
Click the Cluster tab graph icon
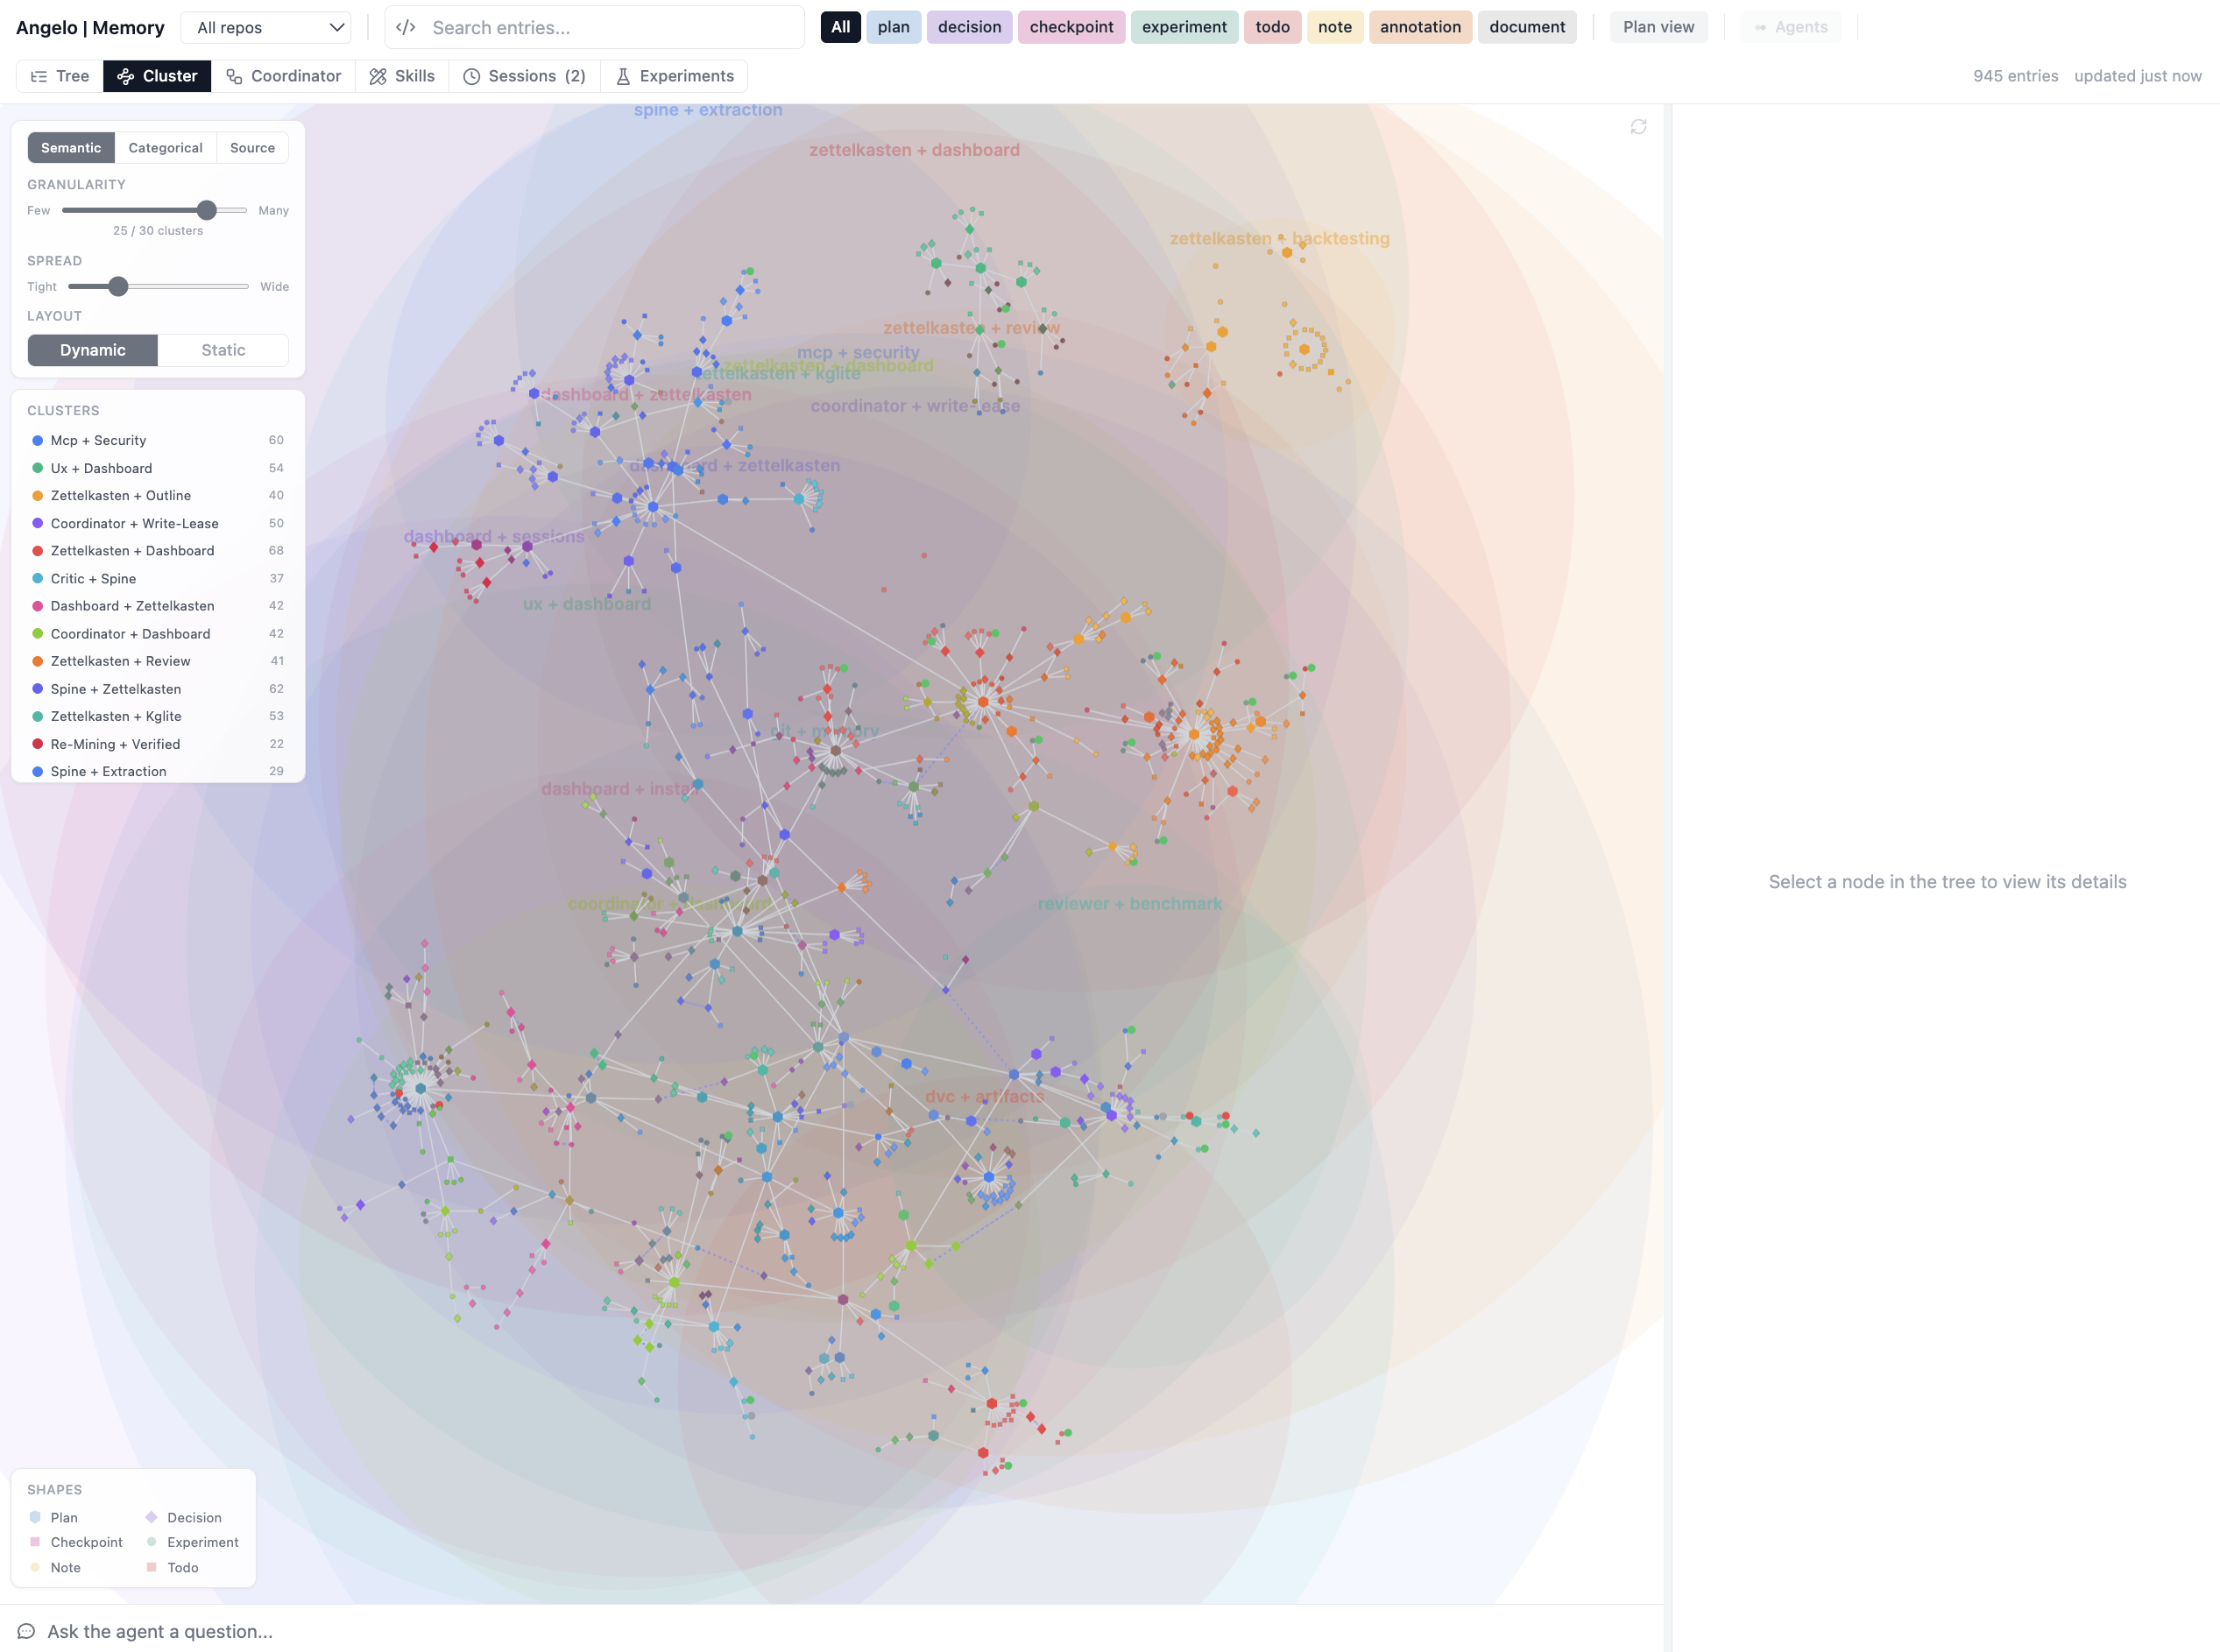tap(126, 76)
